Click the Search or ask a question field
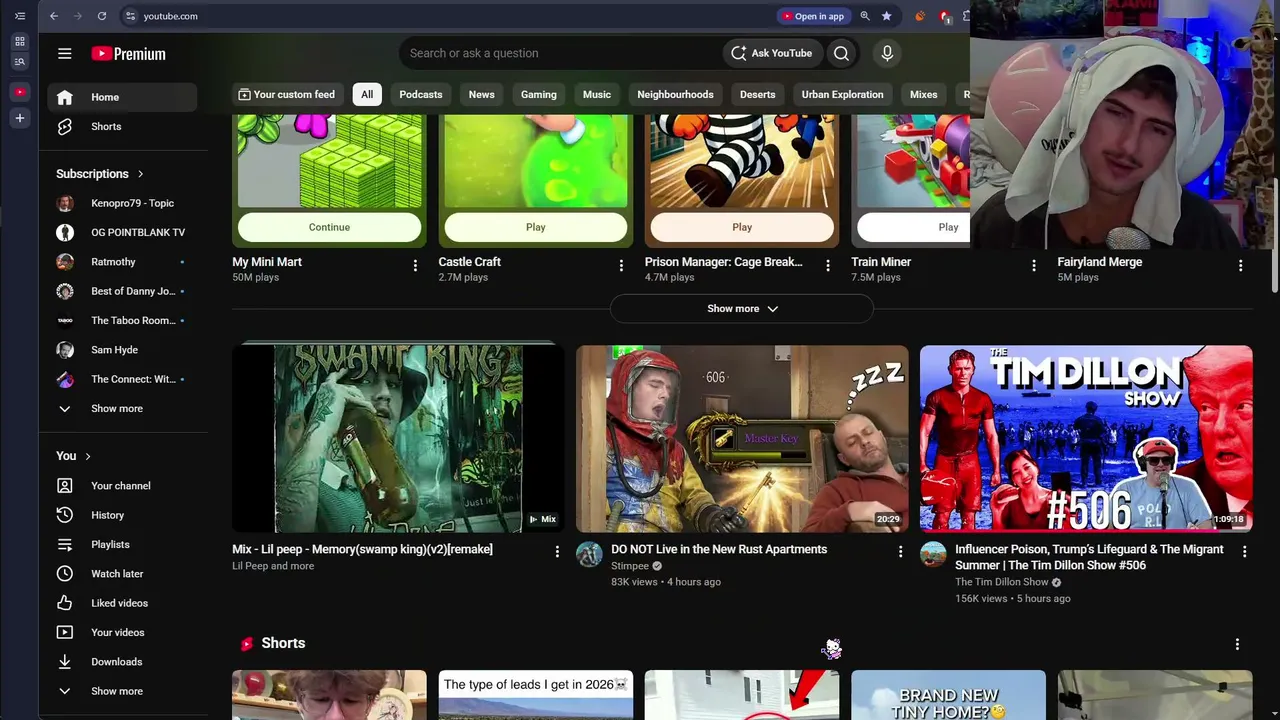This screenshot has height=720, width=1280. (560, 54)
